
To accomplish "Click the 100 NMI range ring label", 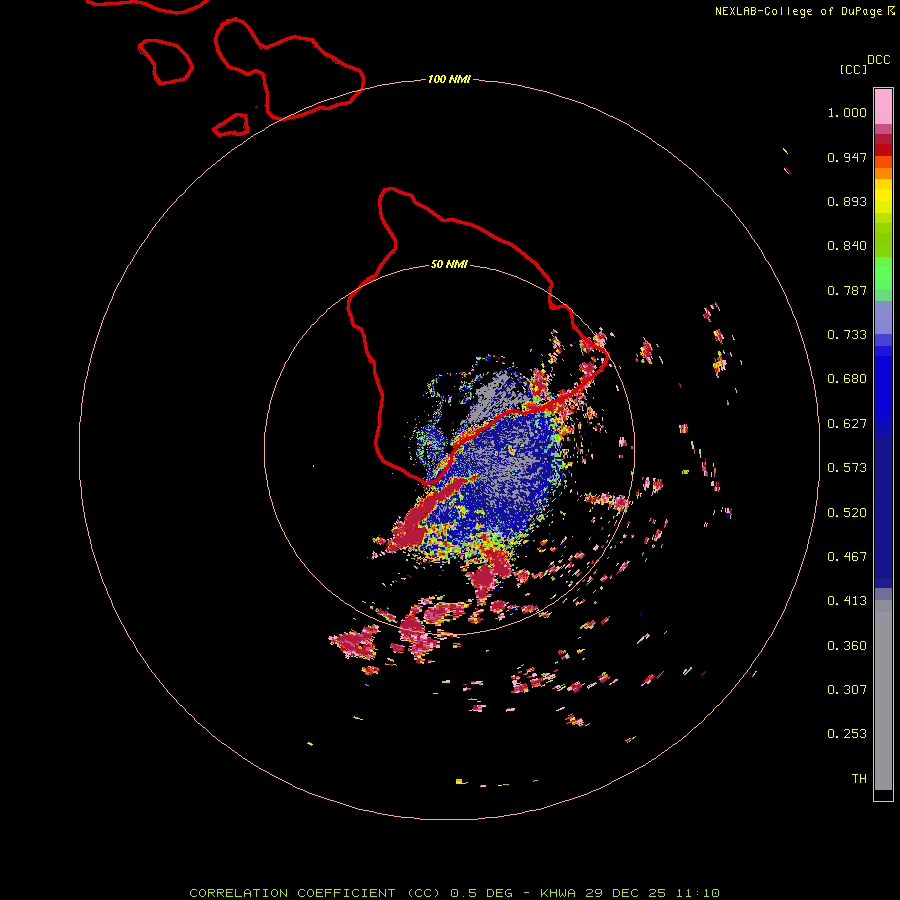I will click(449, 79).
